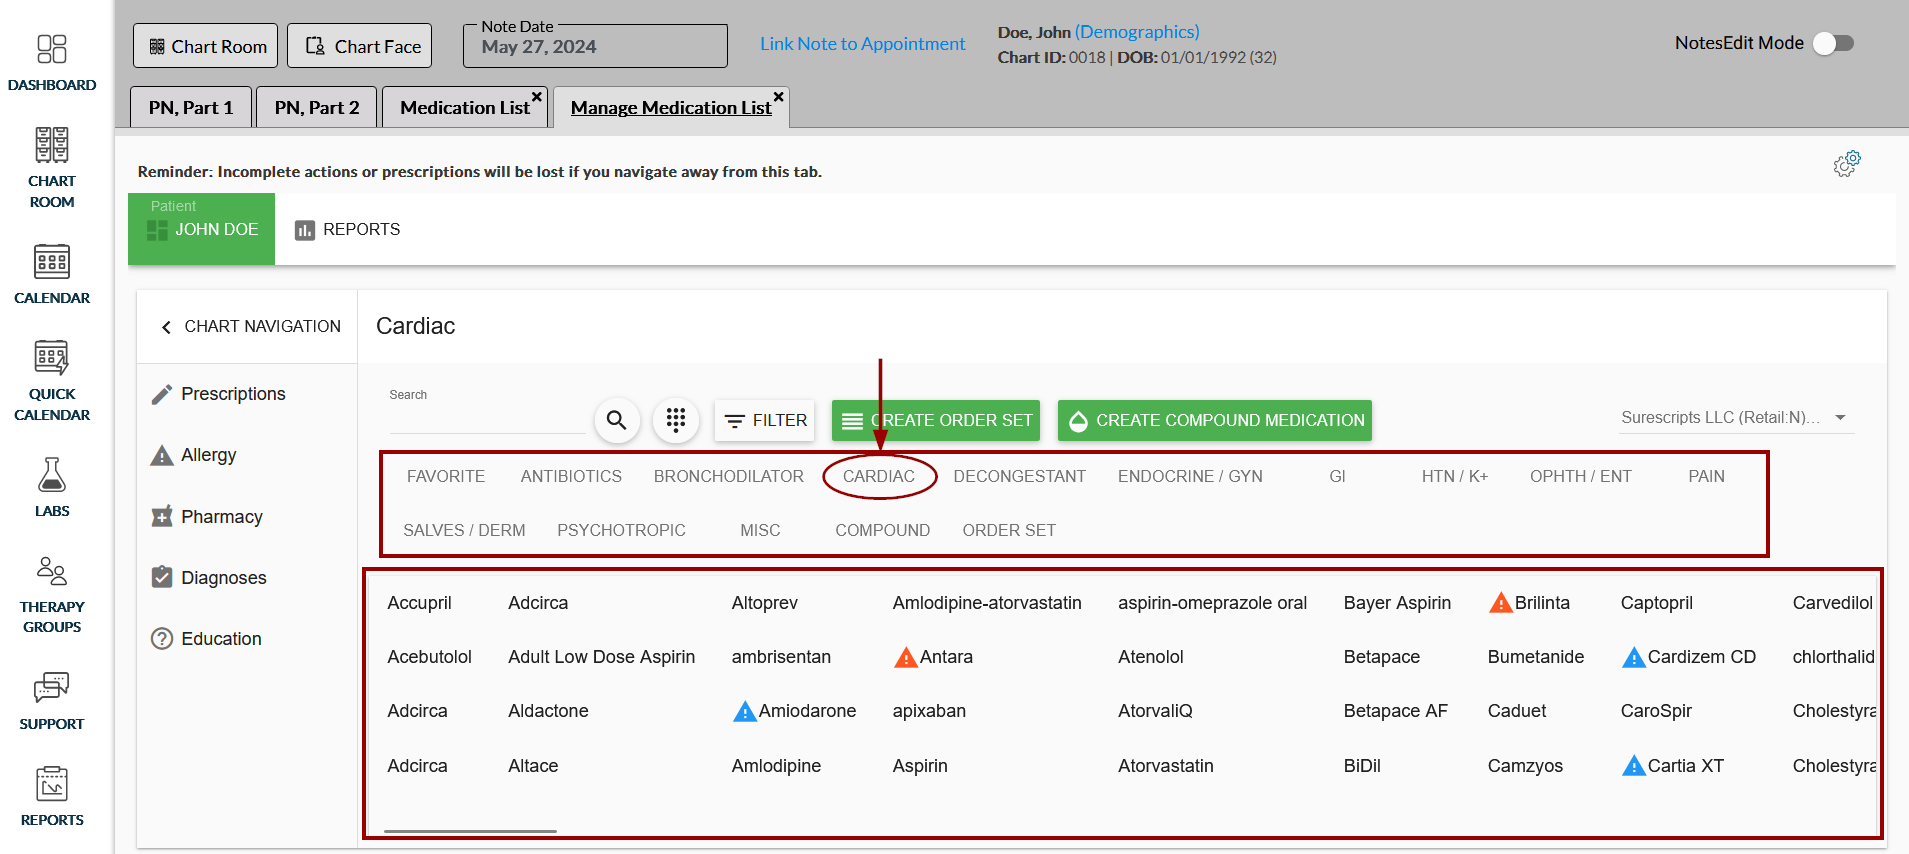Expand the Surescripts pharmacy dropdown
The image size is (1909, 854).
coord(1840,418)
